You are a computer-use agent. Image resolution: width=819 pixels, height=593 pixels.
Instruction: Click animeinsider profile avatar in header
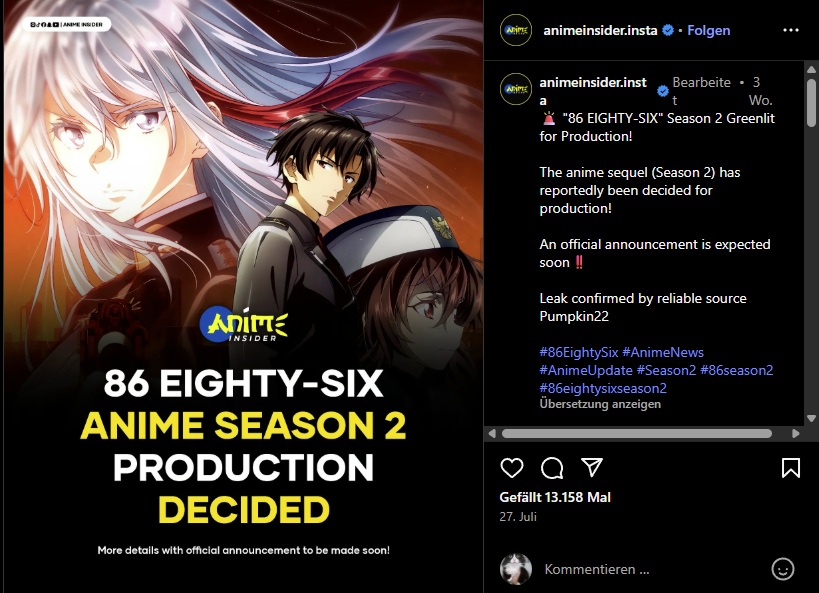[x=516, y=30]
